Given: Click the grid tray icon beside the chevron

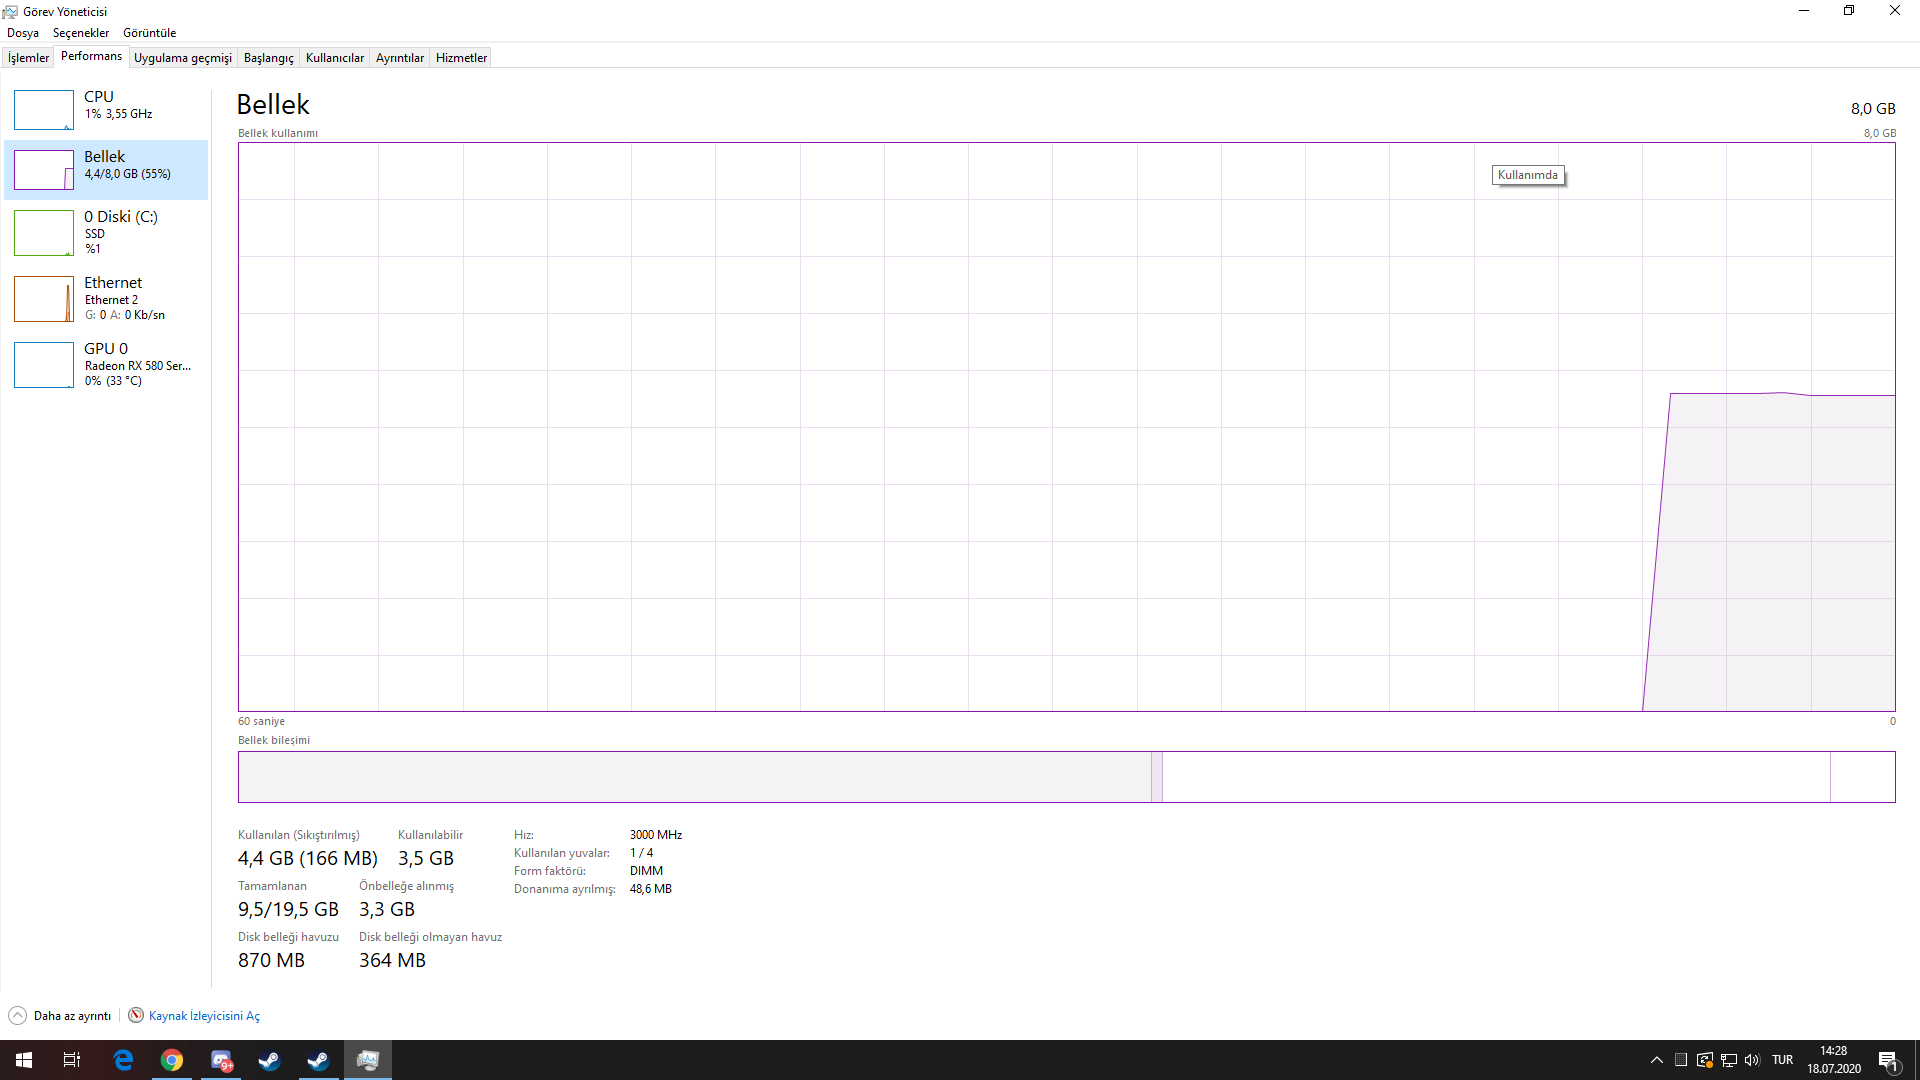Looking at the screenshot, I should pyautogui.click(x=1681, y=1060).
